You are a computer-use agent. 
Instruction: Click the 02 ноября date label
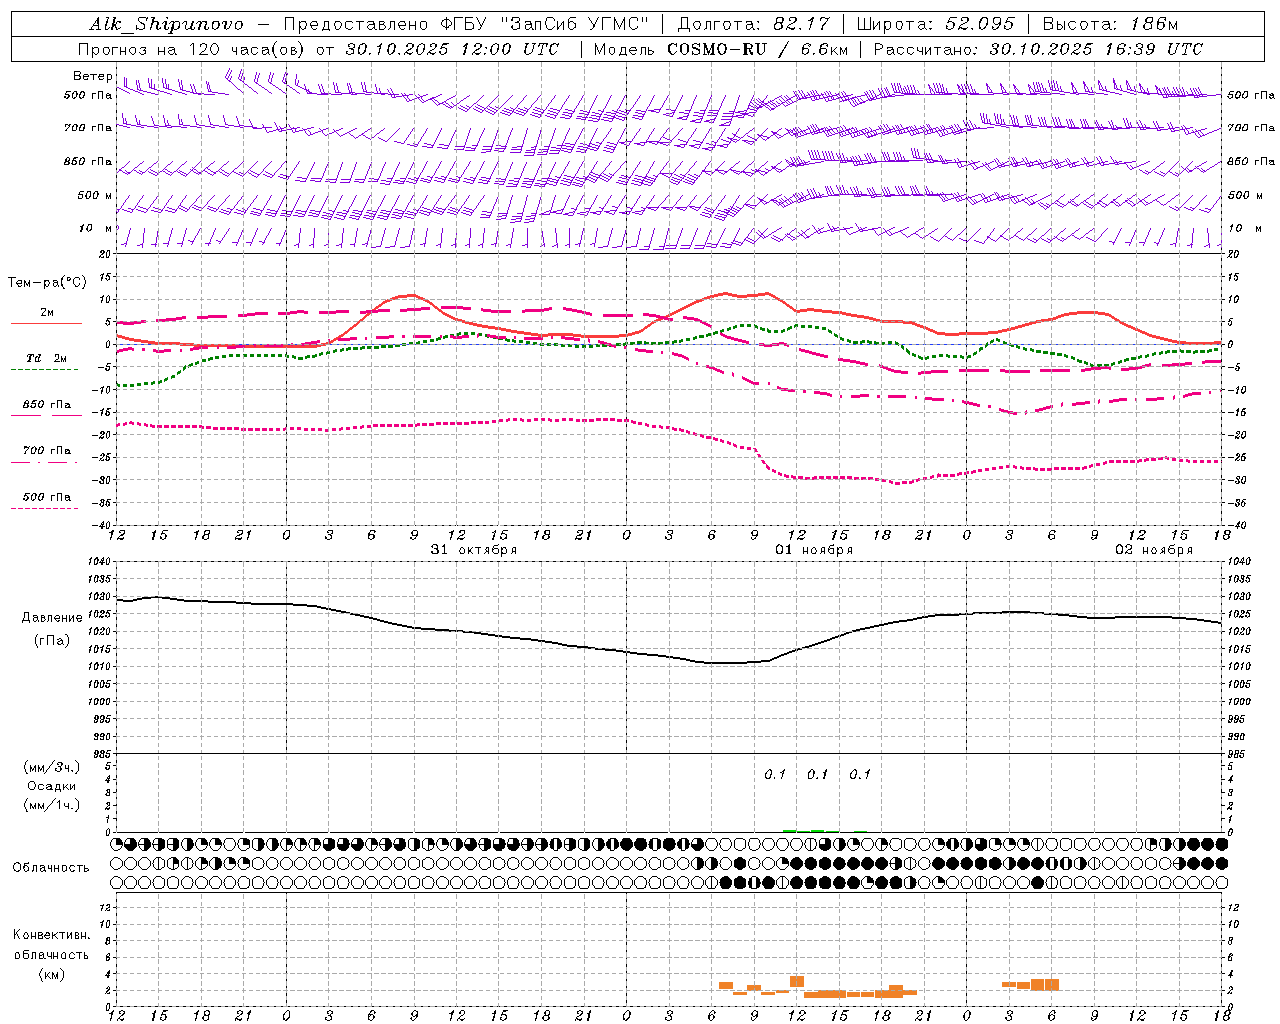point(1154,550)
